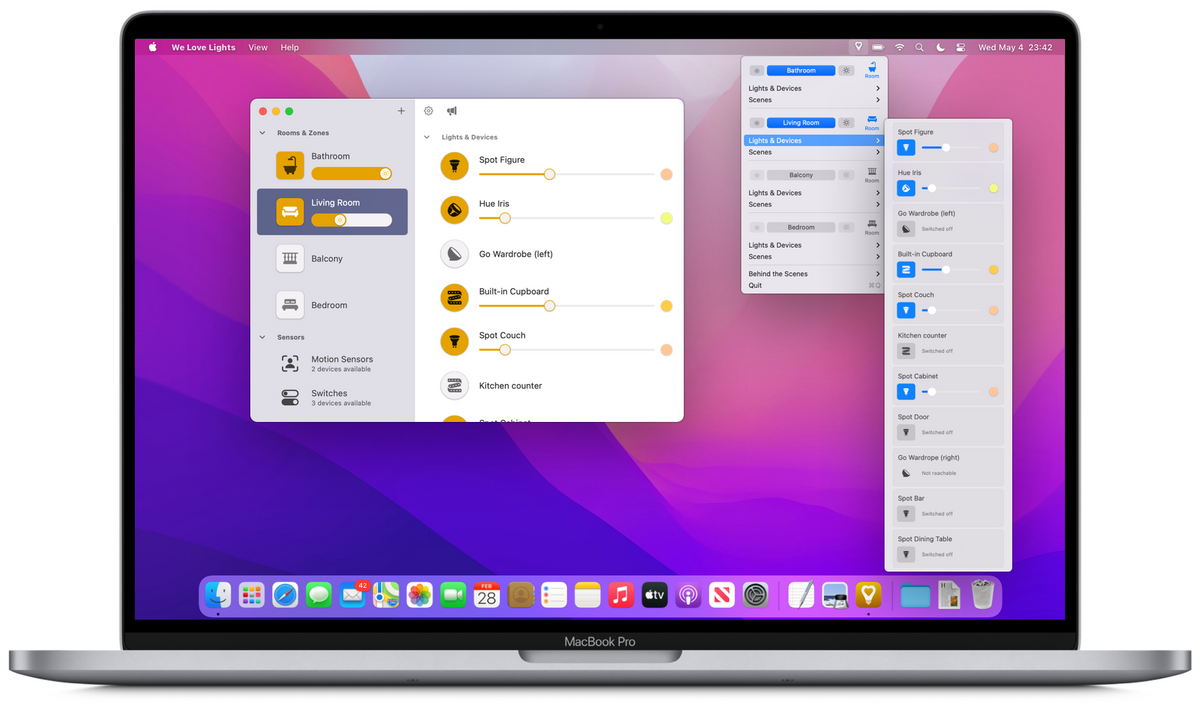Click the megaphone announcements icon

tap(452, 111)
